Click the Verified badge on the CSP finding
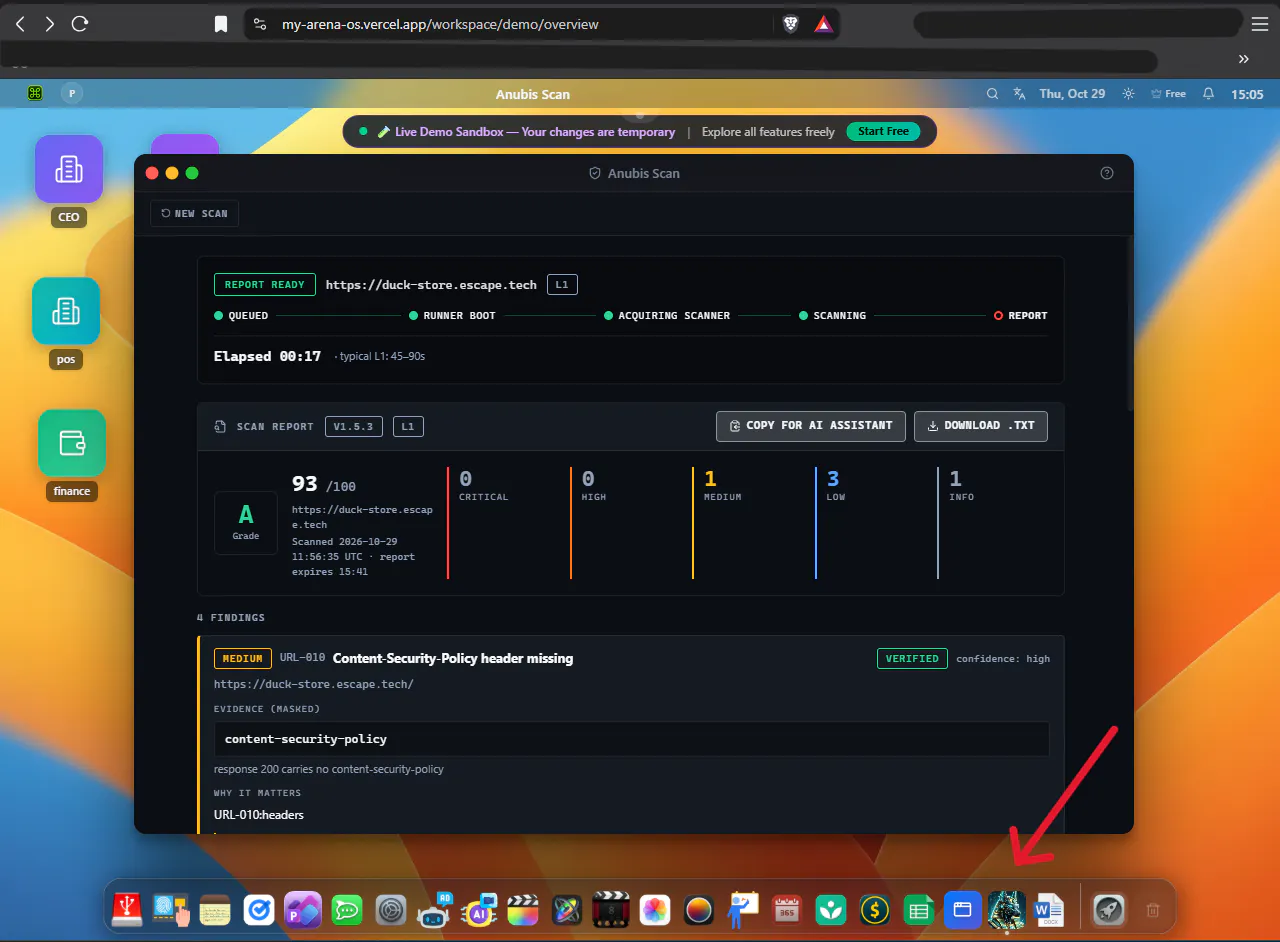This screenshot has width=1280, height=942. point(912,659)
